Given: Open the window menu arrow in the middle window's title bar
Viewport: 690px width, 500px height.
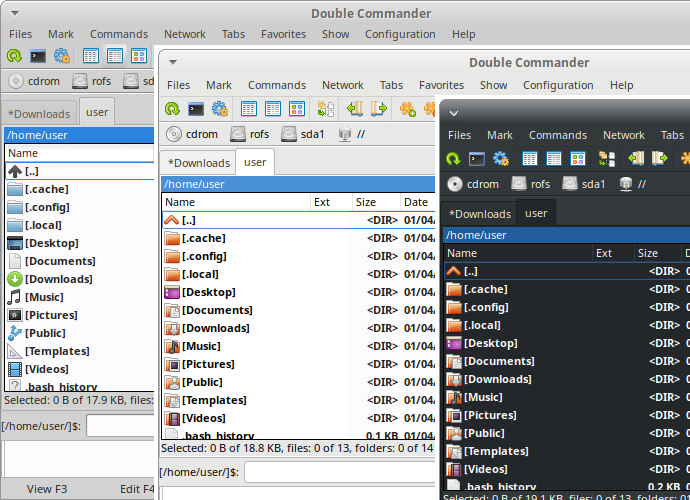Looking at the screenshot, I should pos(172,62).
